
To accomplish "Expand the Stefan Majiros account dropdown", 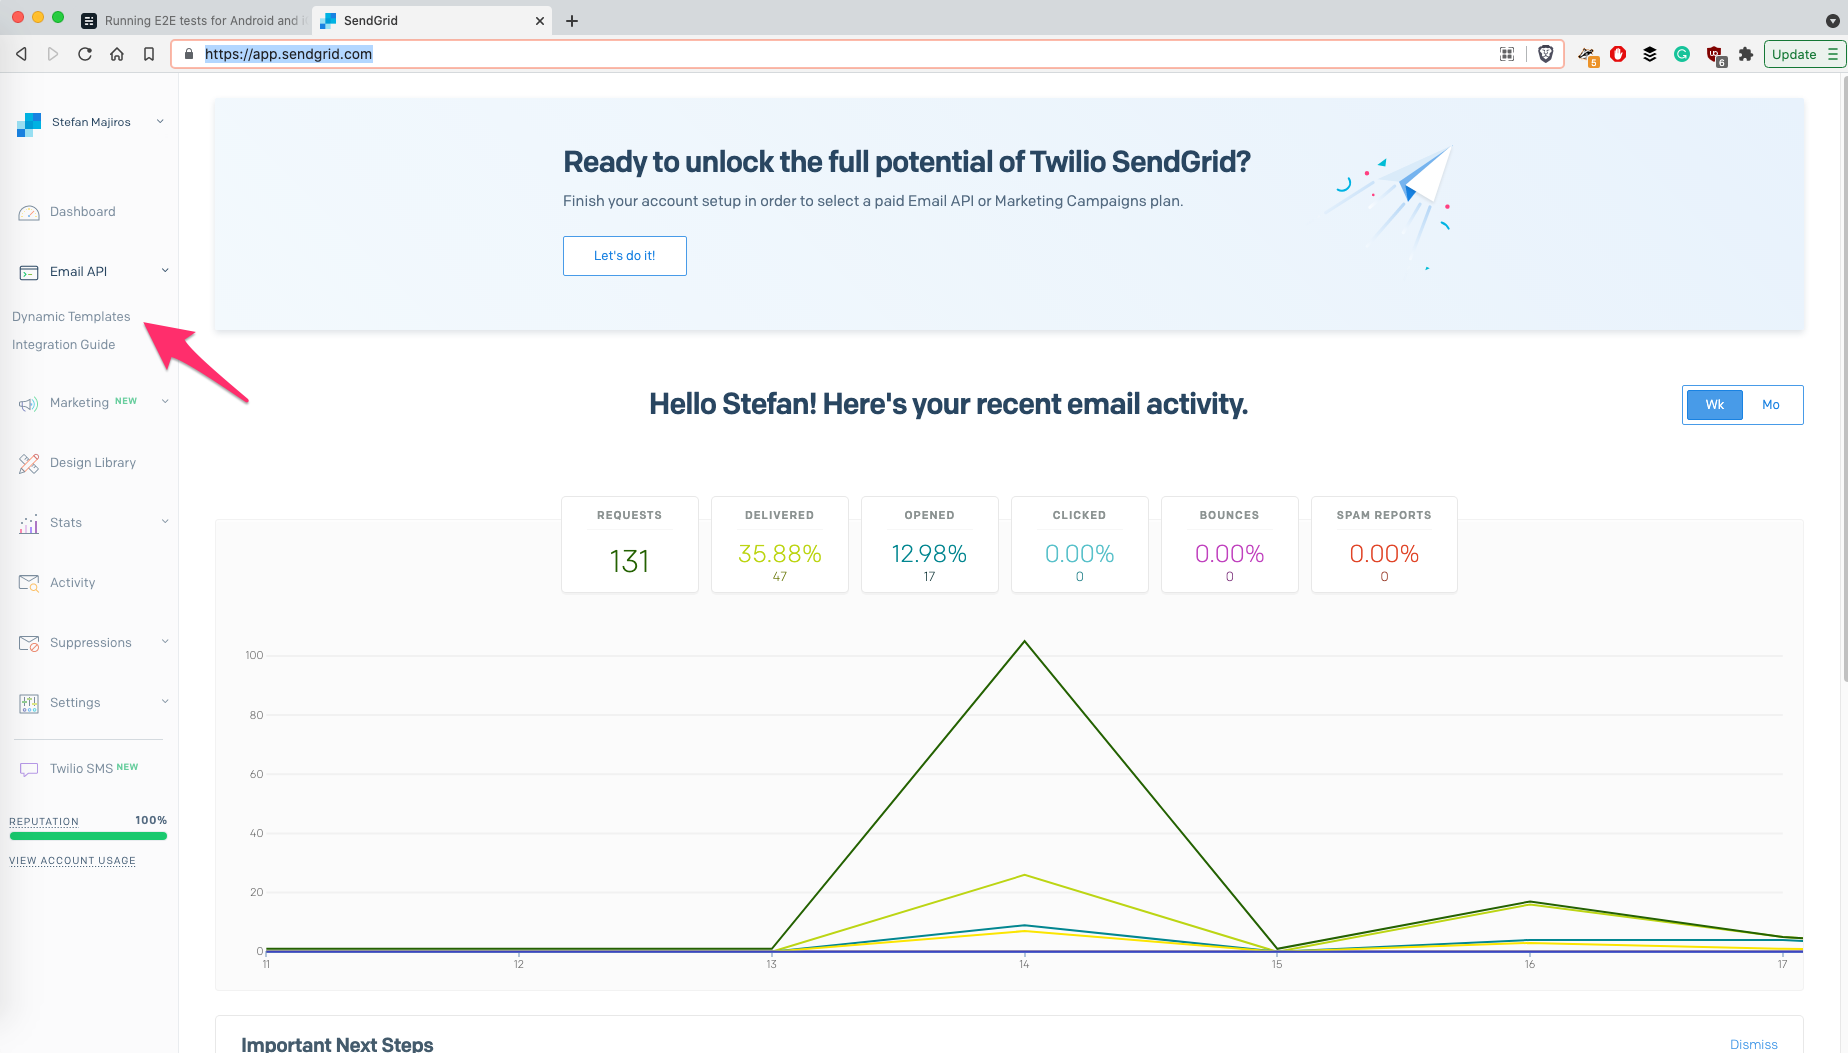I will point(160,122).
